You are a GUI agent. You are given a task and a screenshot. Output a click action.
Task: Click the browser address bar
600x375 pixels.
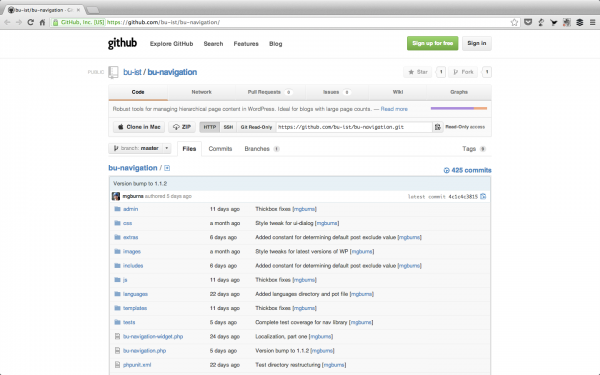pyautogui.click(x=285, y=22)
